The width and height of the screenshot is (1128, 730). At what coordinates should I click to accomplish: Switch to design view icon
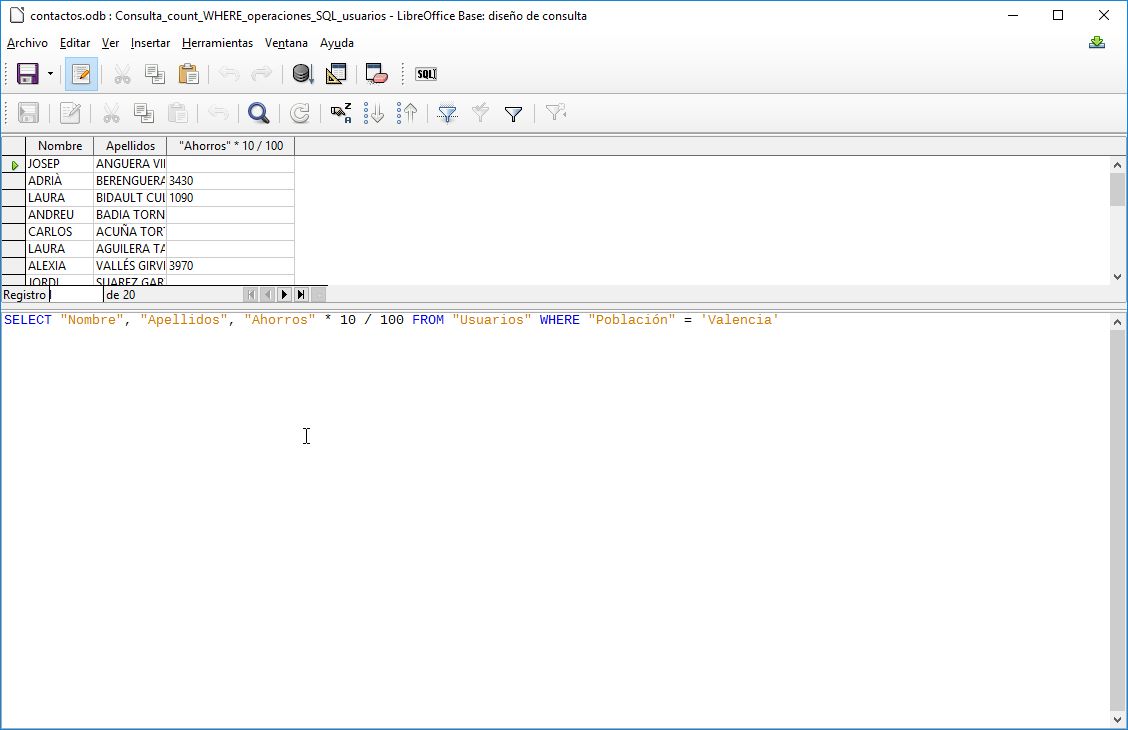336,74
